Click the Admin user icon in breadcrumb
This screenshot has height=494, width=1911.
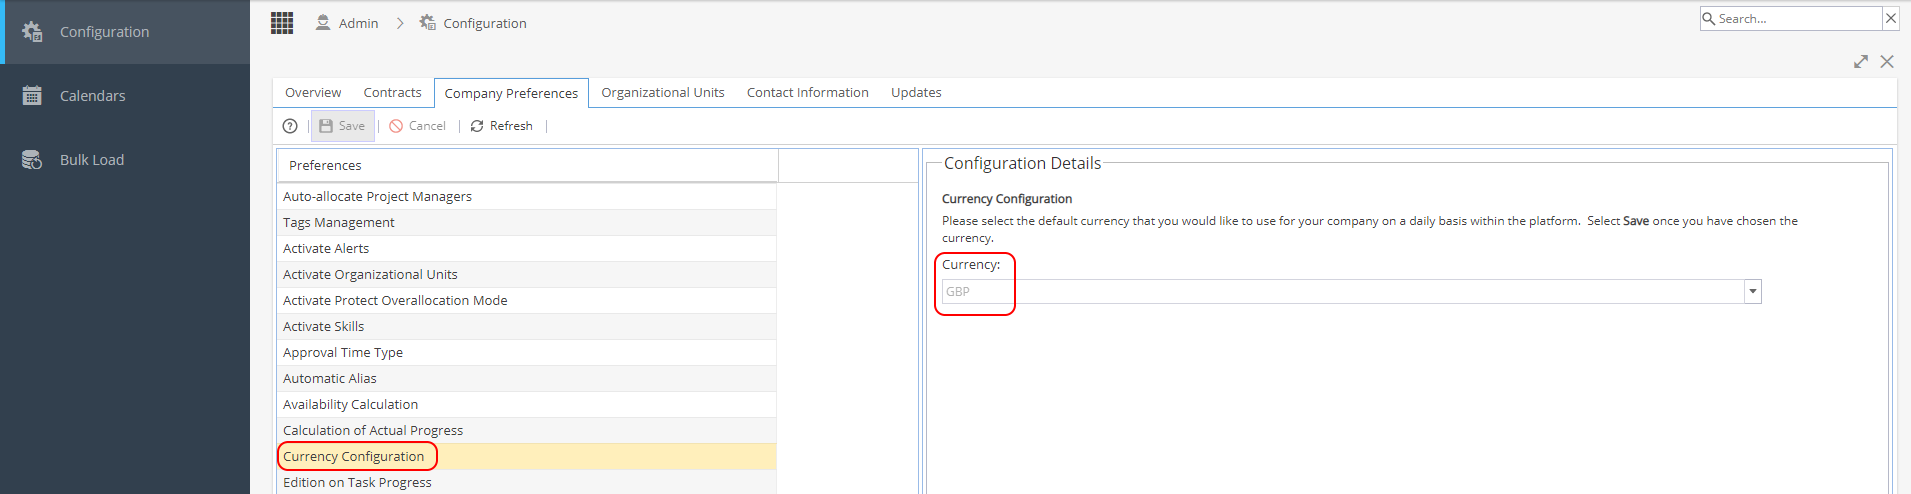pyautogui.click(x=323, y=22)
